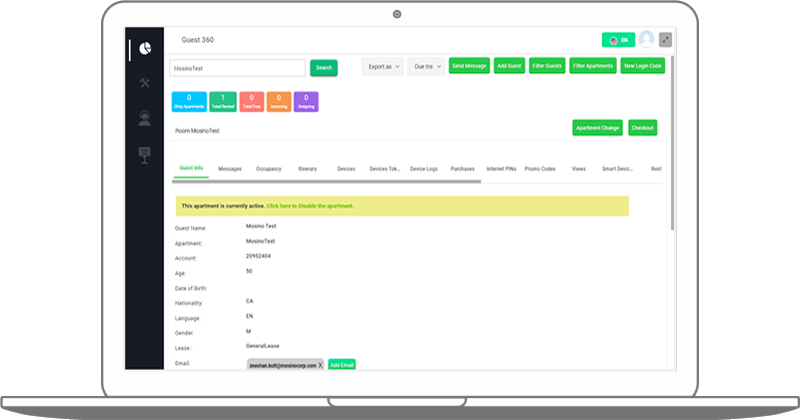The image size is (800, 420).
Task: Click the user profile avatar icon
Action: tap(646, 39)
